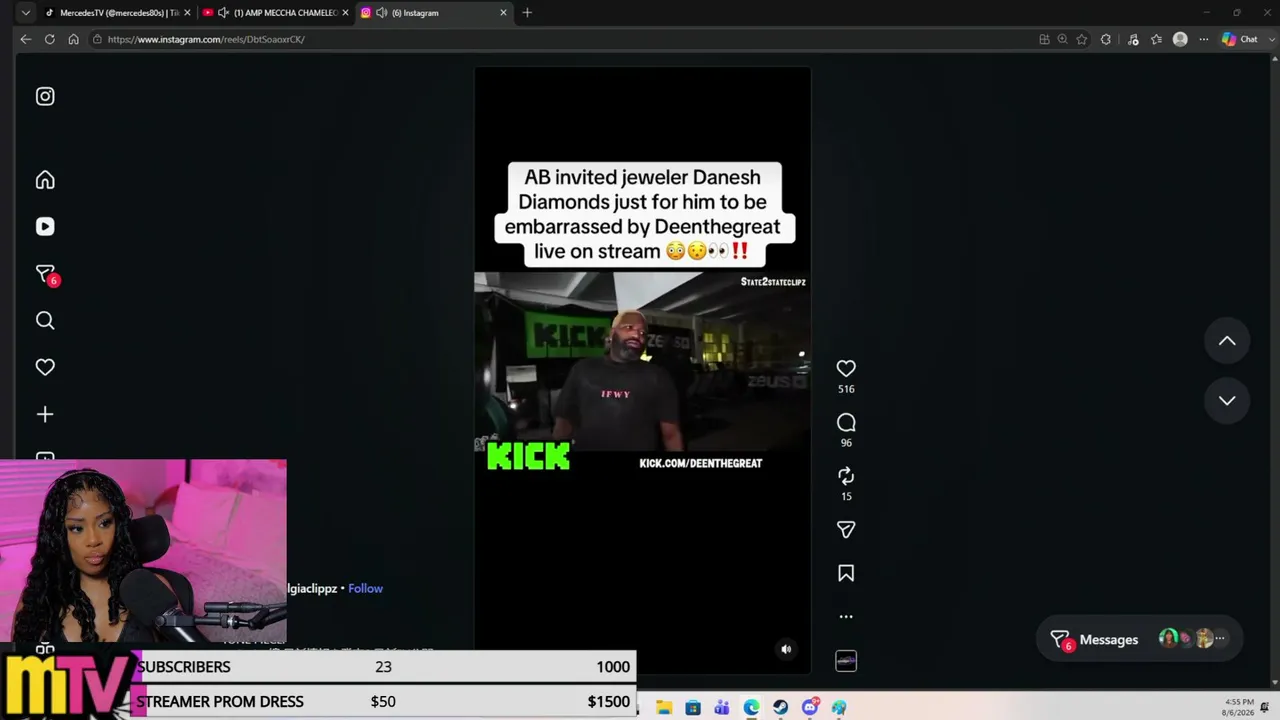Viewport: 1280px width, 720px height.
Task: Open the favorites list
Action: [1156, 39]
